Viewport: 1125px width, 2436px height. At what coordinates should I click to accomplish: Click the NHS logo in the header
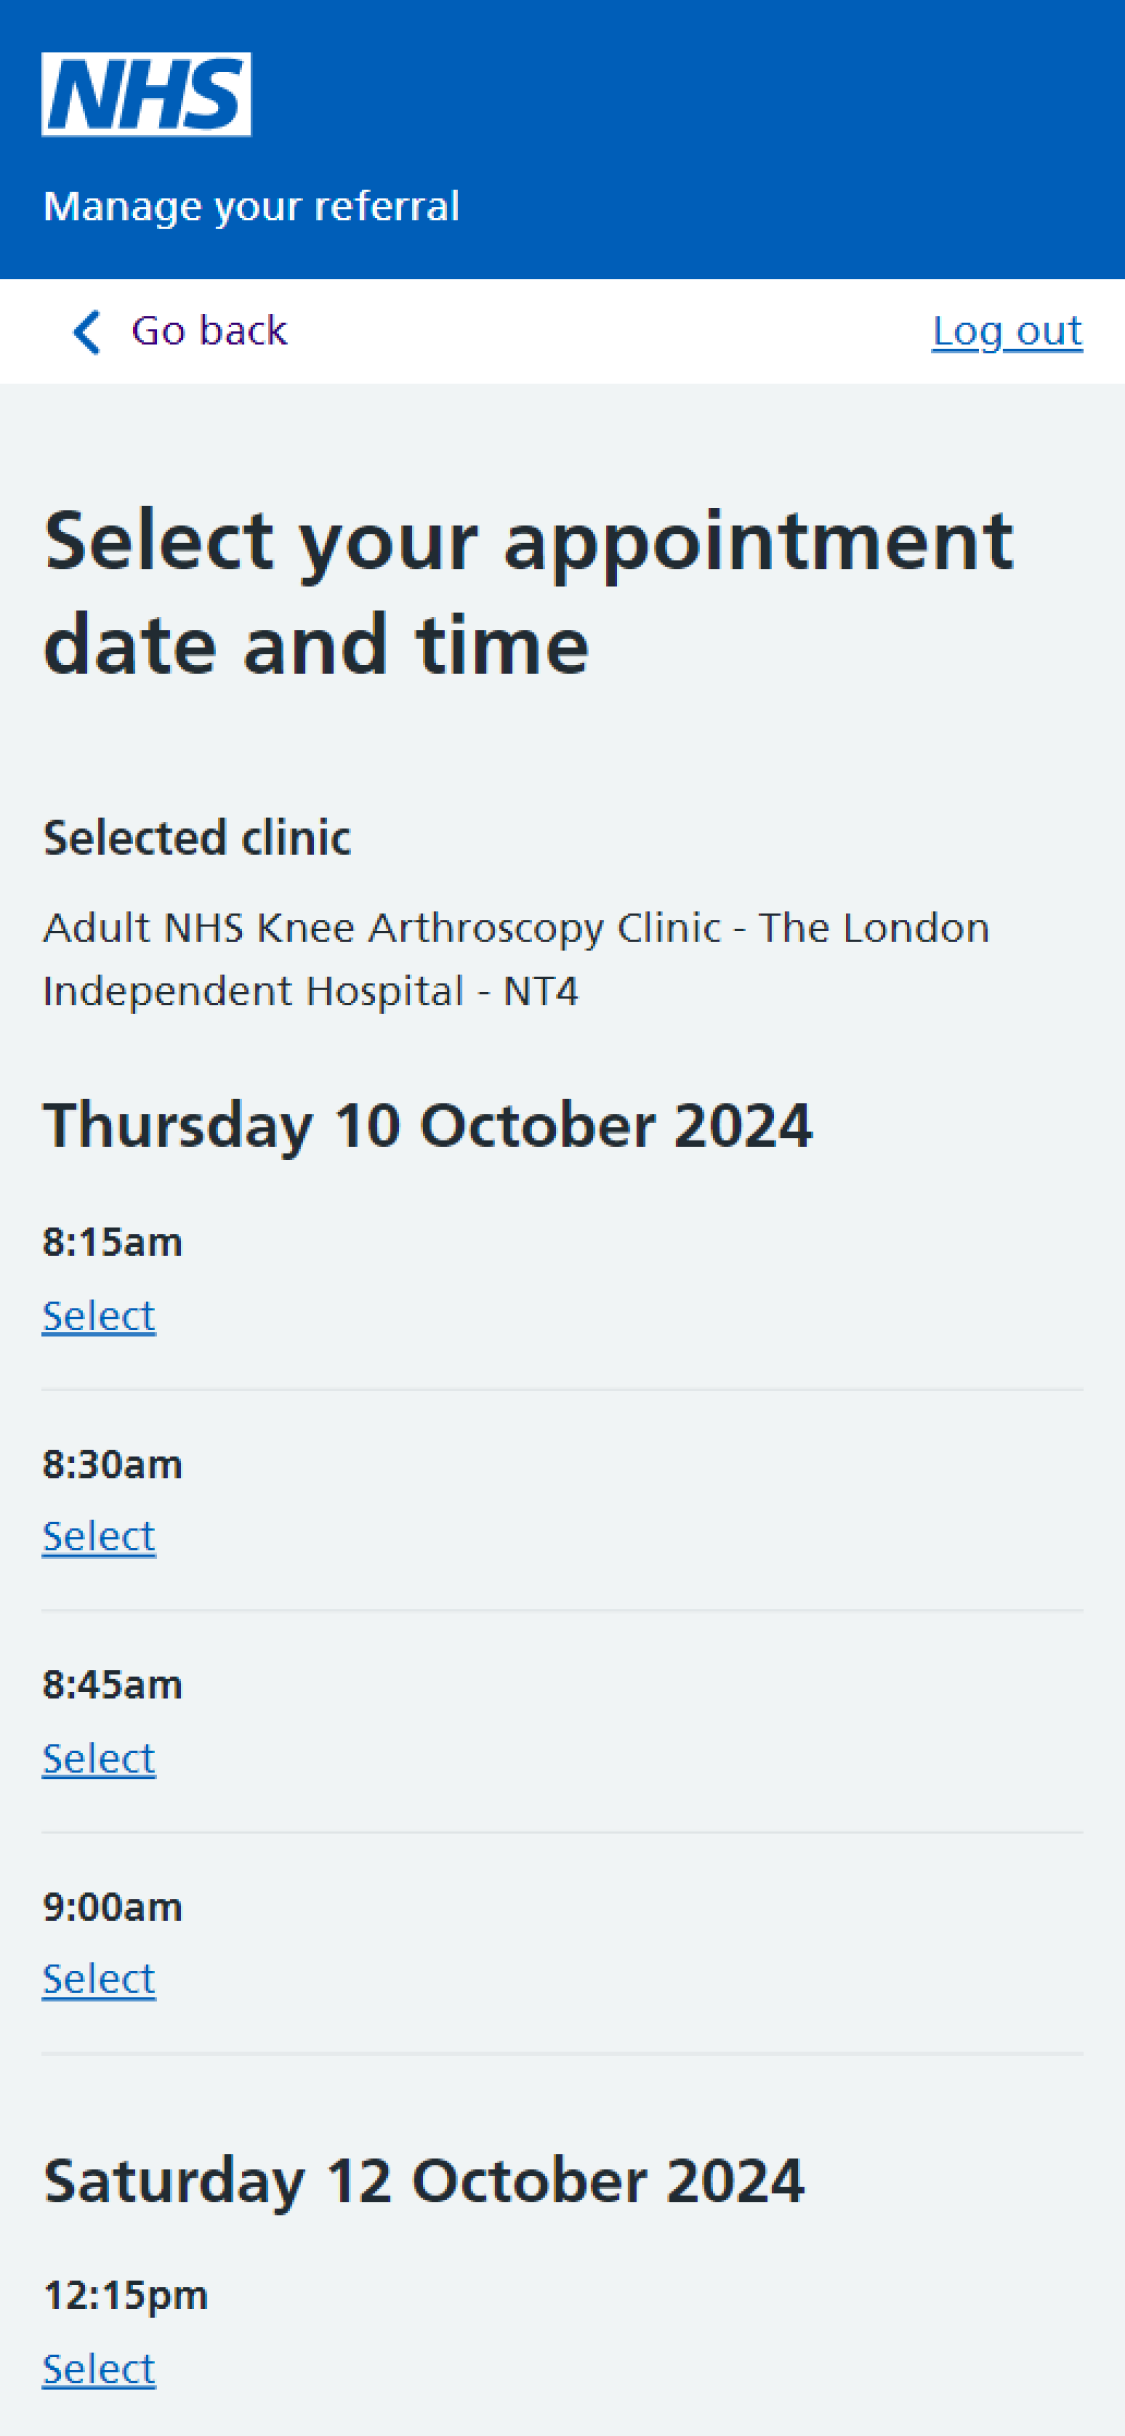[146, 94]
